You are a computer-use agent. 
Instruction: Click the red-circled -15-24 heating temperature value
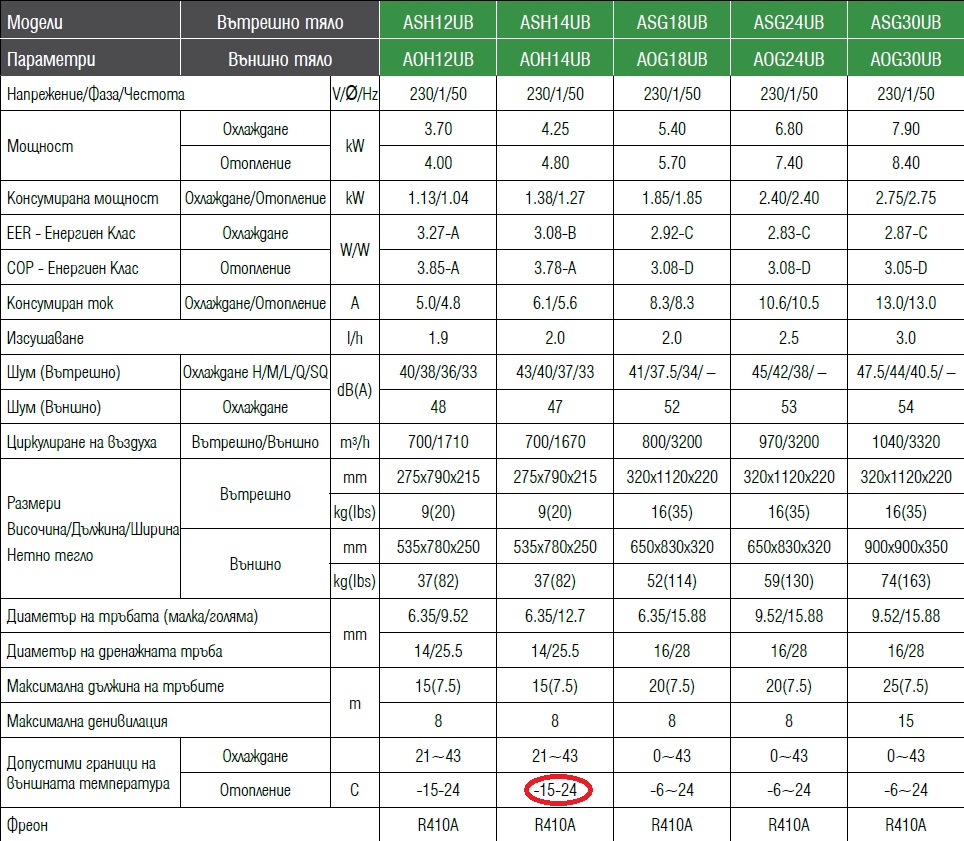click(x=555, y=790)
